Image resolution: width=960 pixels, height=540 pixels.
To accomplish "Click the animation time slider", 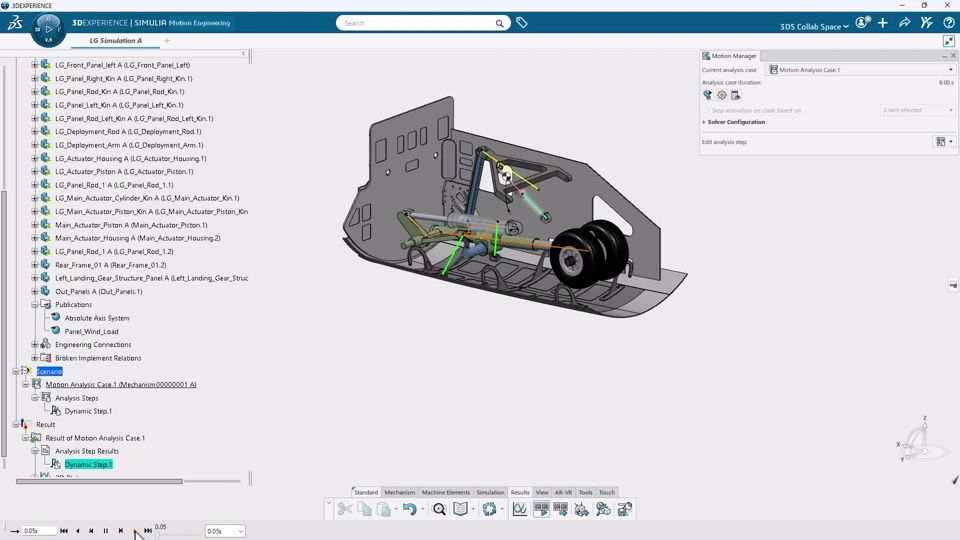I will (x=180, y=533).
